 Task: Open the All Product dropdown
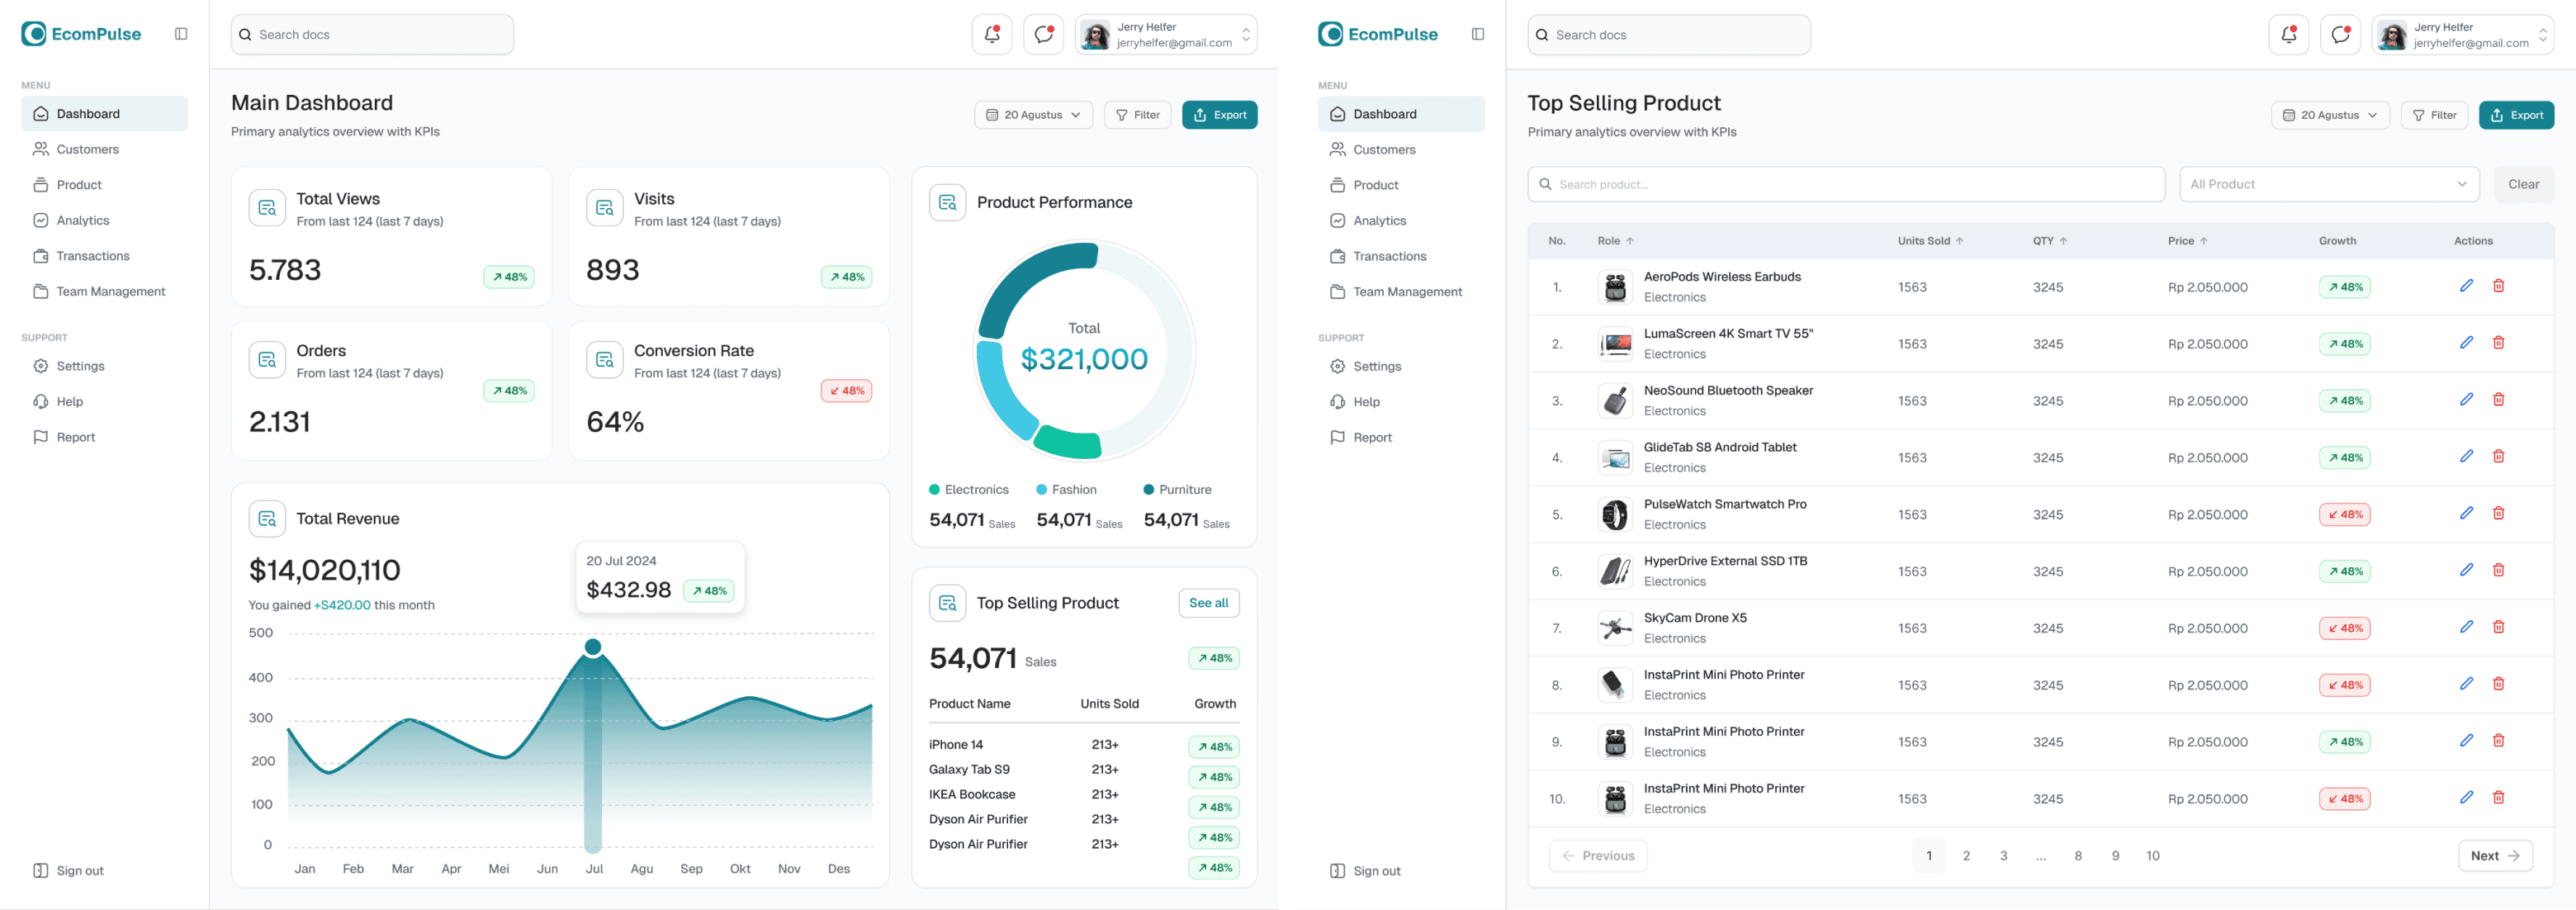(x=2328, y=184)
